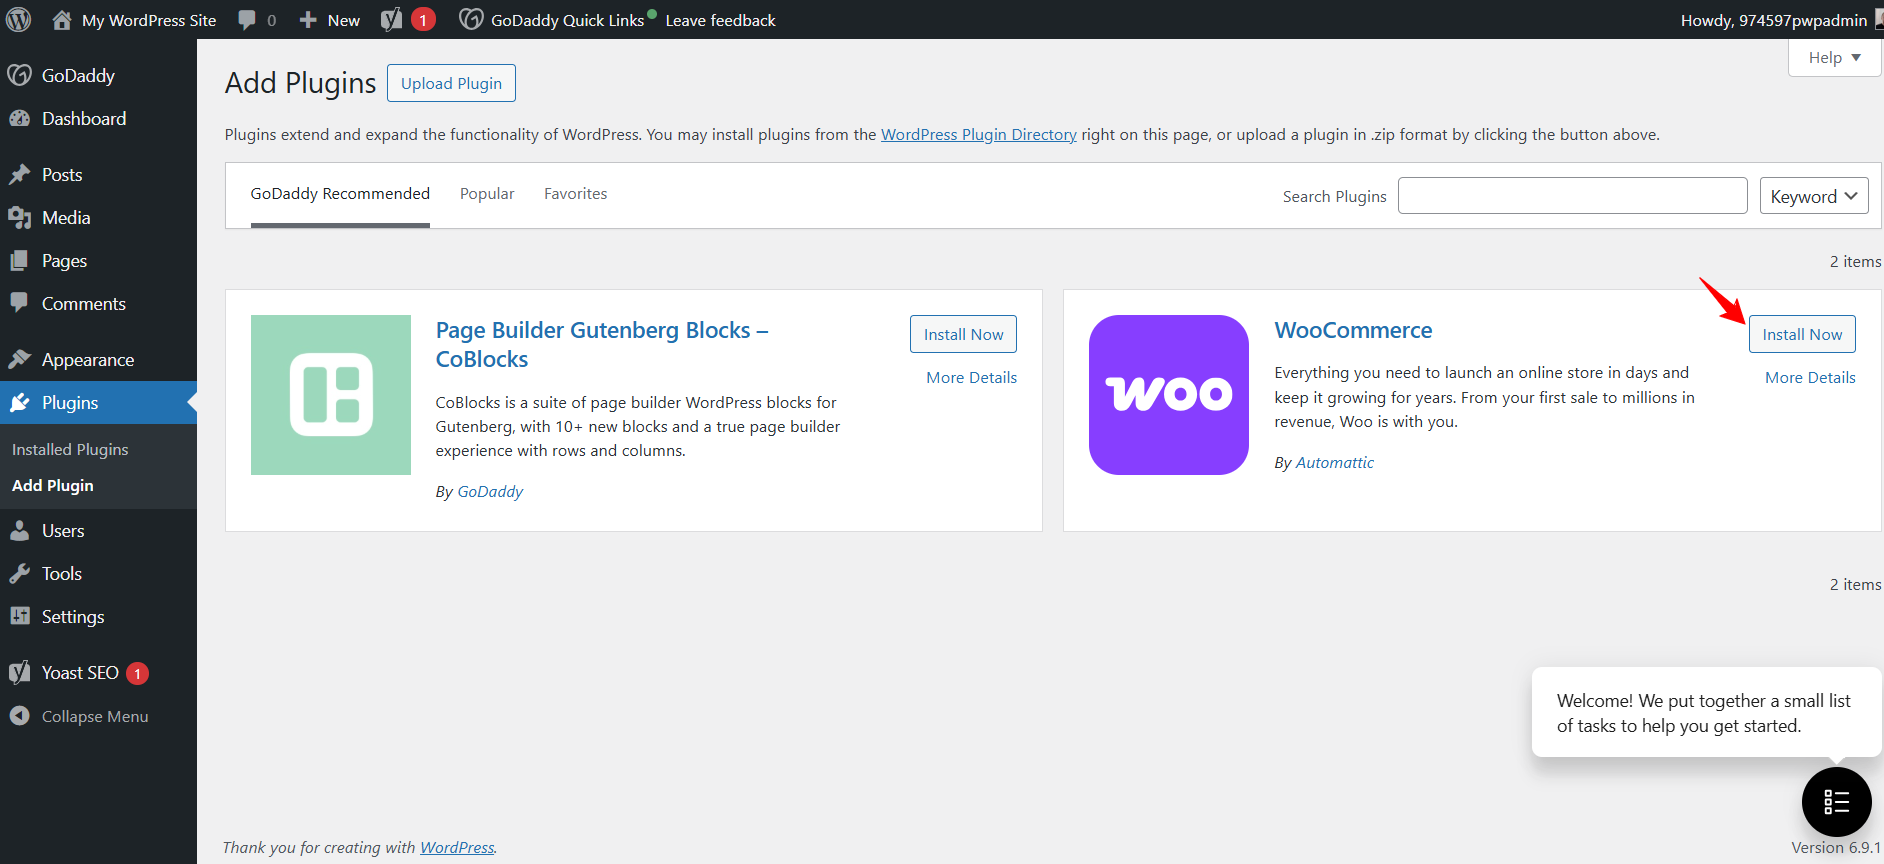Click the Dashboard gauge icon
The height and width of the screenshot is (864, 1884).
click(19, 118)
